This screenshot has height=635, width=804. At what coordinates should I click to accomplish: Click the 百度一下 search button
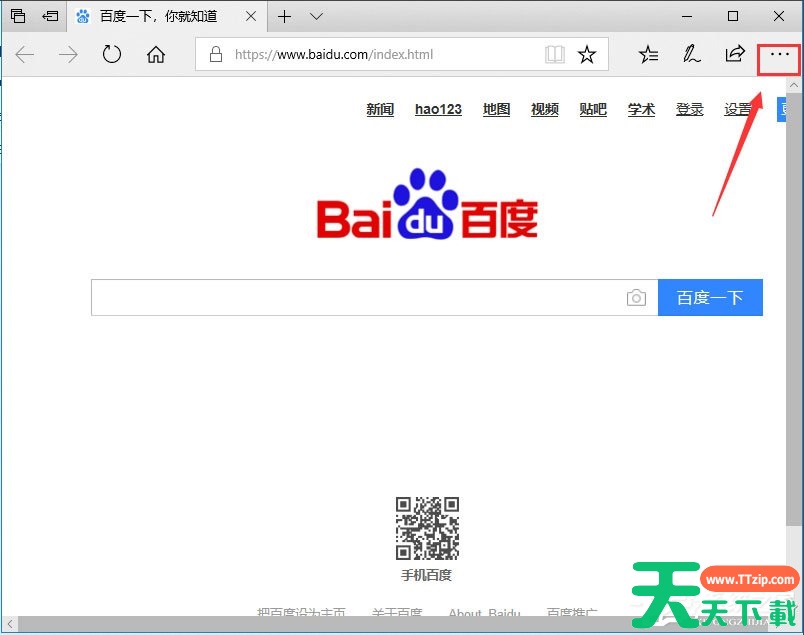point(710,297)
